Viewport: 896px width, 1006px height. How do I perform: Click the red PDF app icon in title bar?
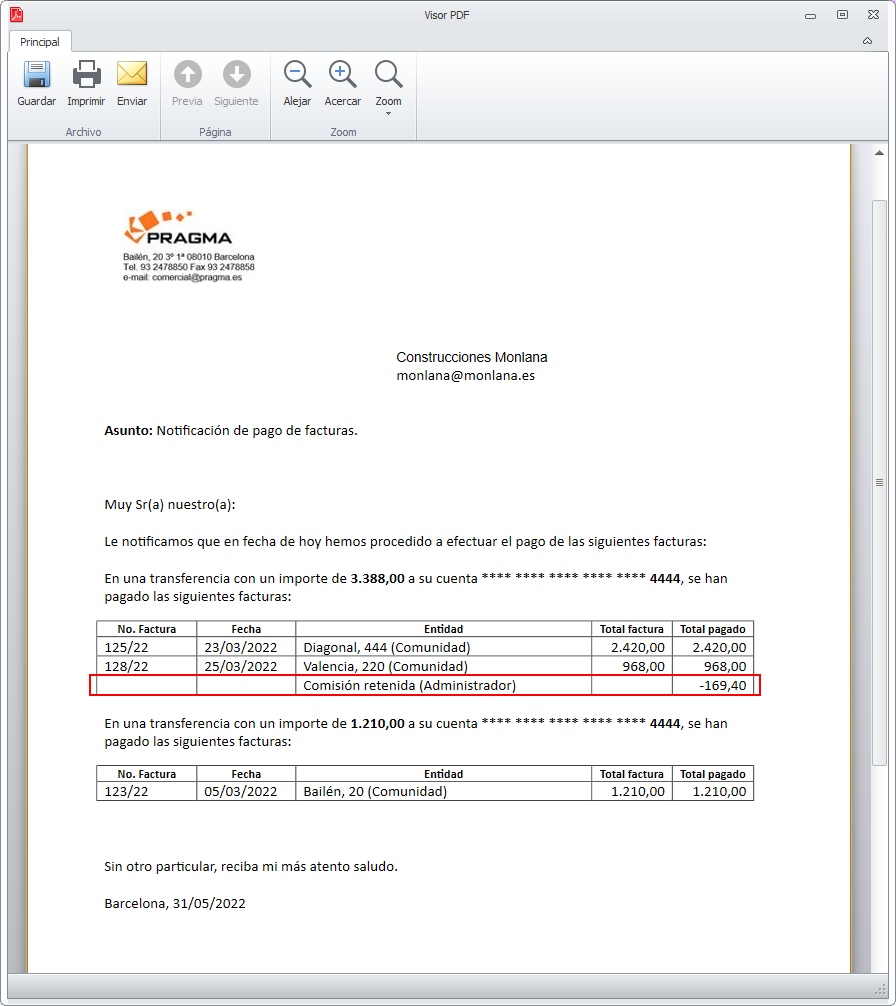[x=17, y=15]
